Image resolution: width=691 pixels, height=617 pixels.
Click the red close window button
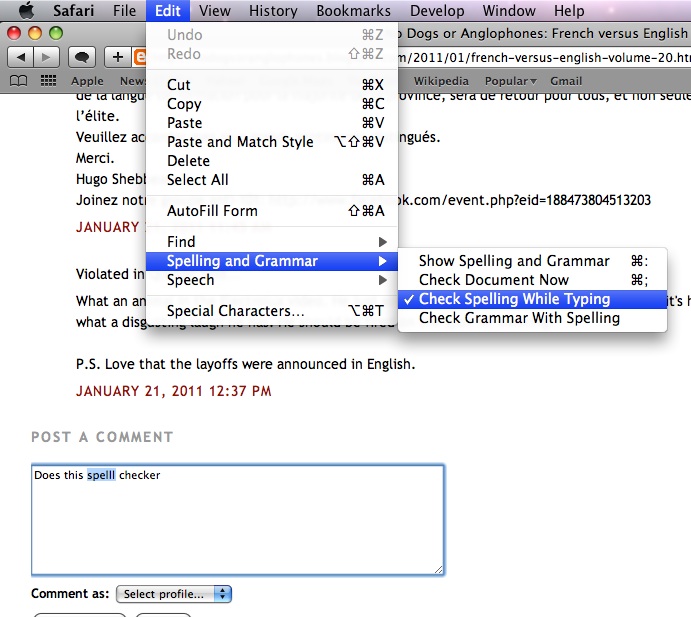click(14, 33)
